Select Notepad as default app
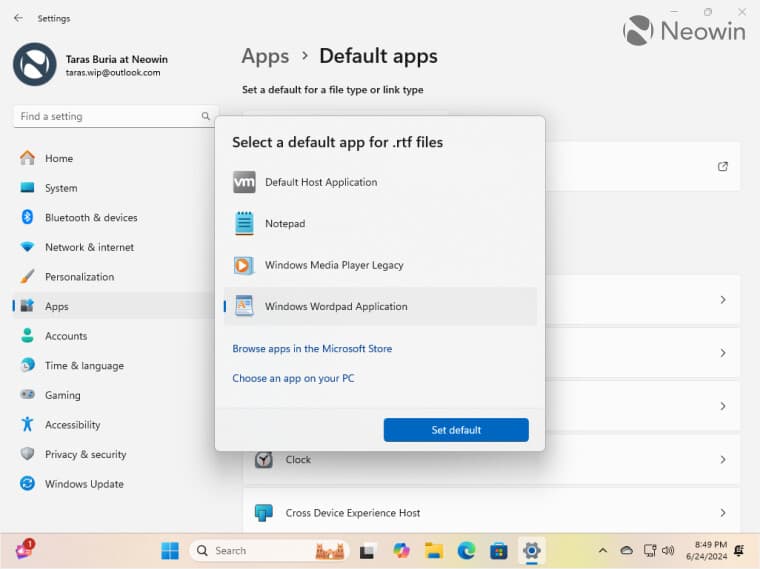The height and width of the screenshot is (569, 760). coord(380,223)
